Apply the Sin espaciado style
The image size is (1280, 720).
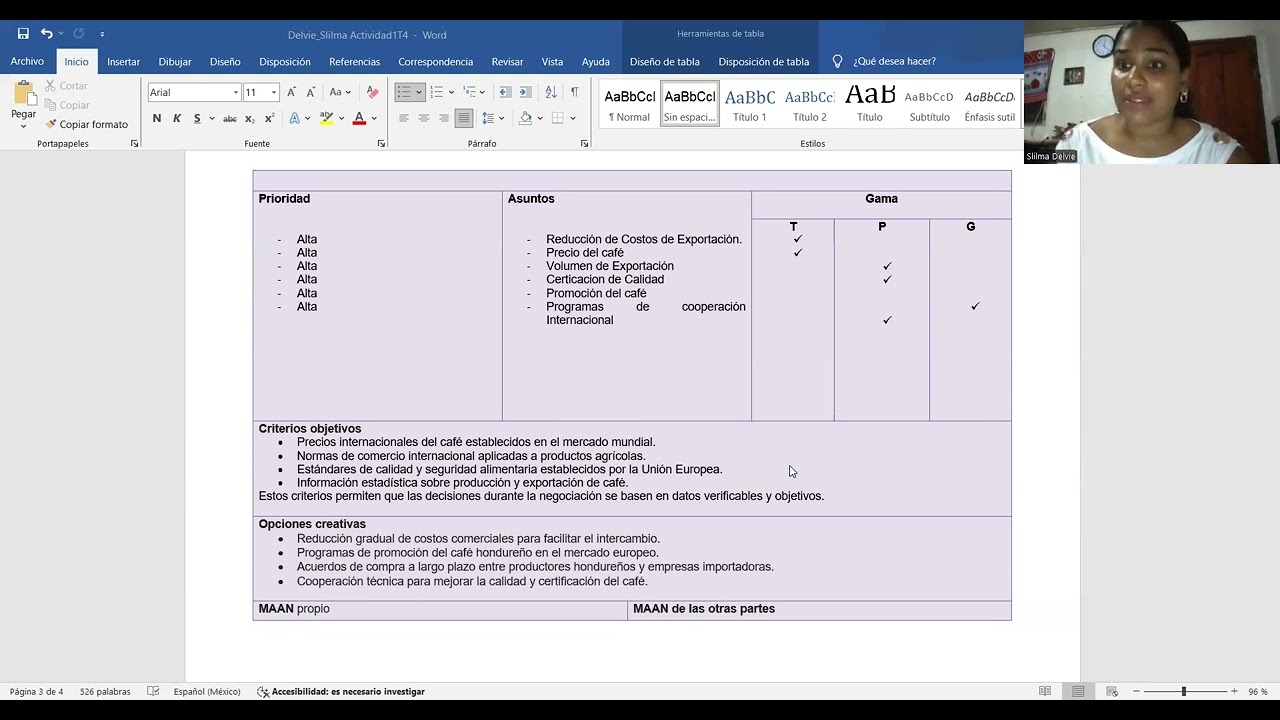[690, 104]
